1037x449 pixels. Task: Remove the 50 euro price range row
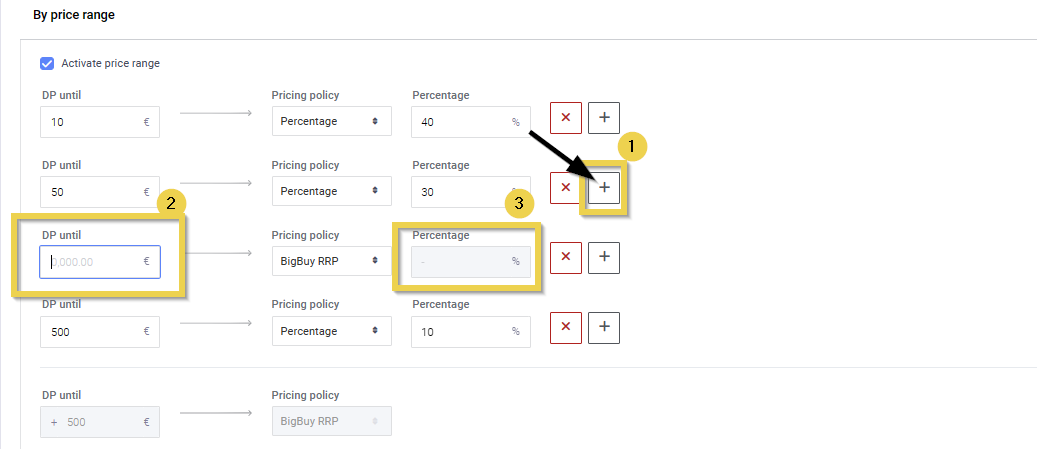point(565,188)
